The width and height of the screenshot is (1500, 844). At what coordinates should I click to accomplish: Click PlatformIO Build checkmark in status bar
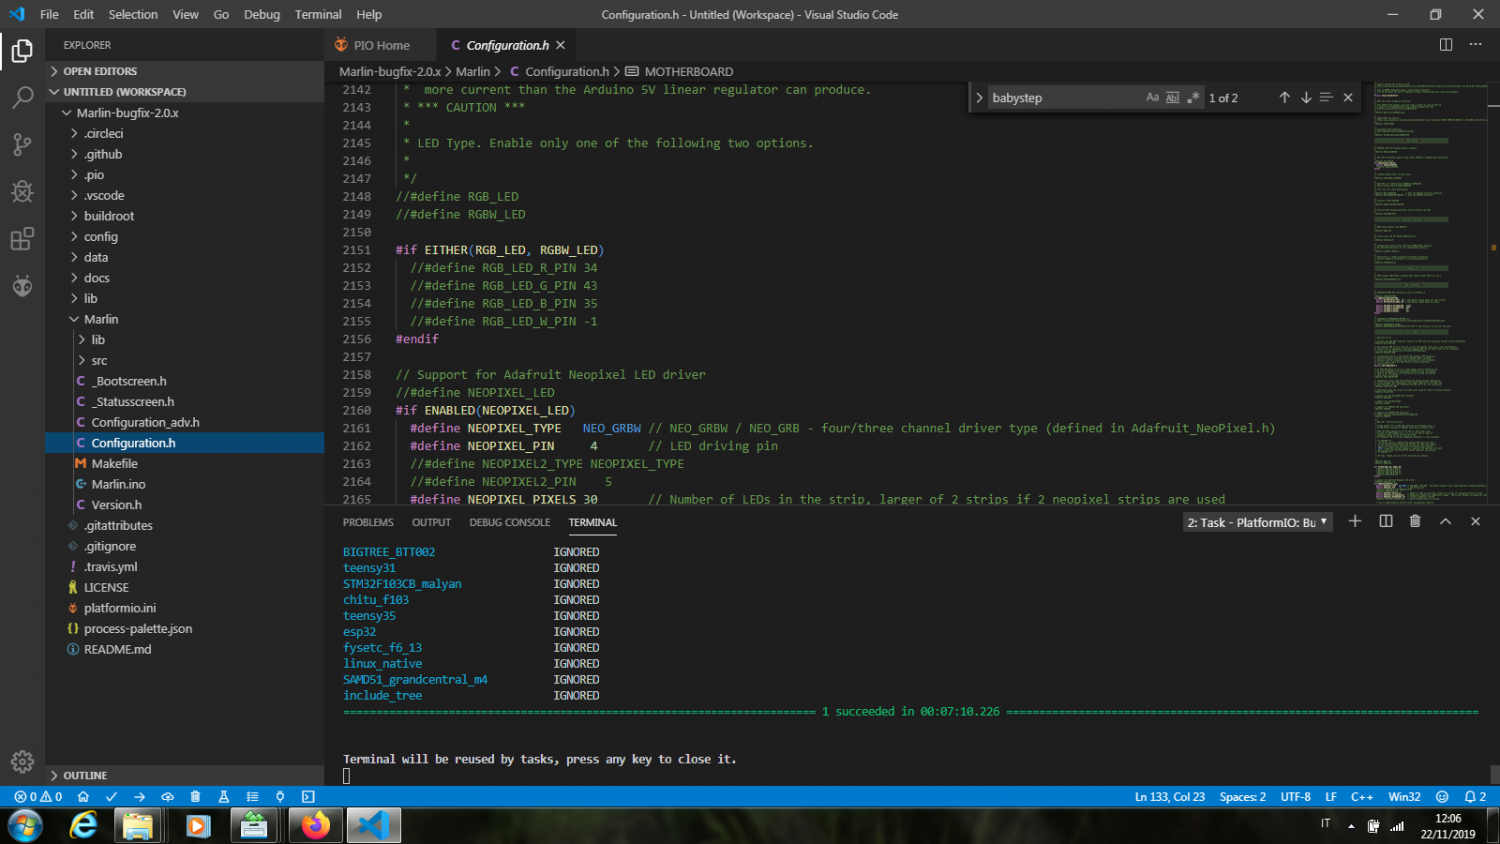(x=111, y=797)
